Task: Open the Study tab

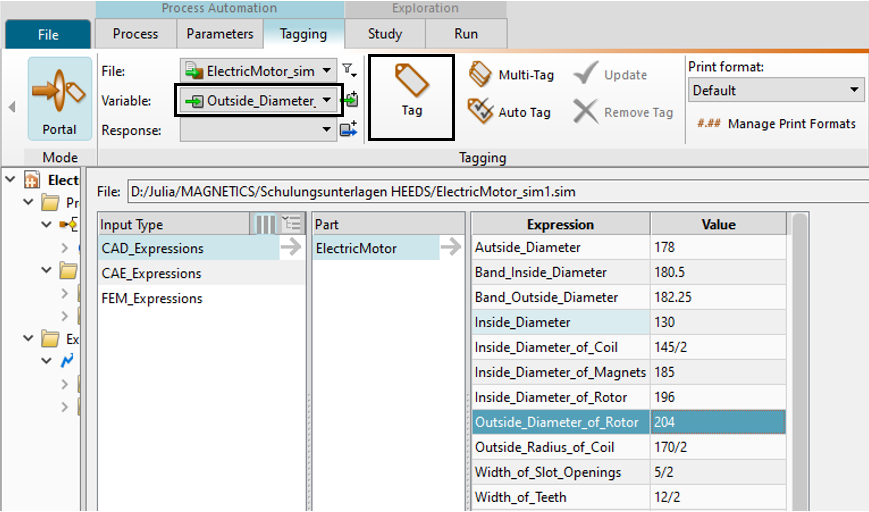Action: click(x=385, y=33)
